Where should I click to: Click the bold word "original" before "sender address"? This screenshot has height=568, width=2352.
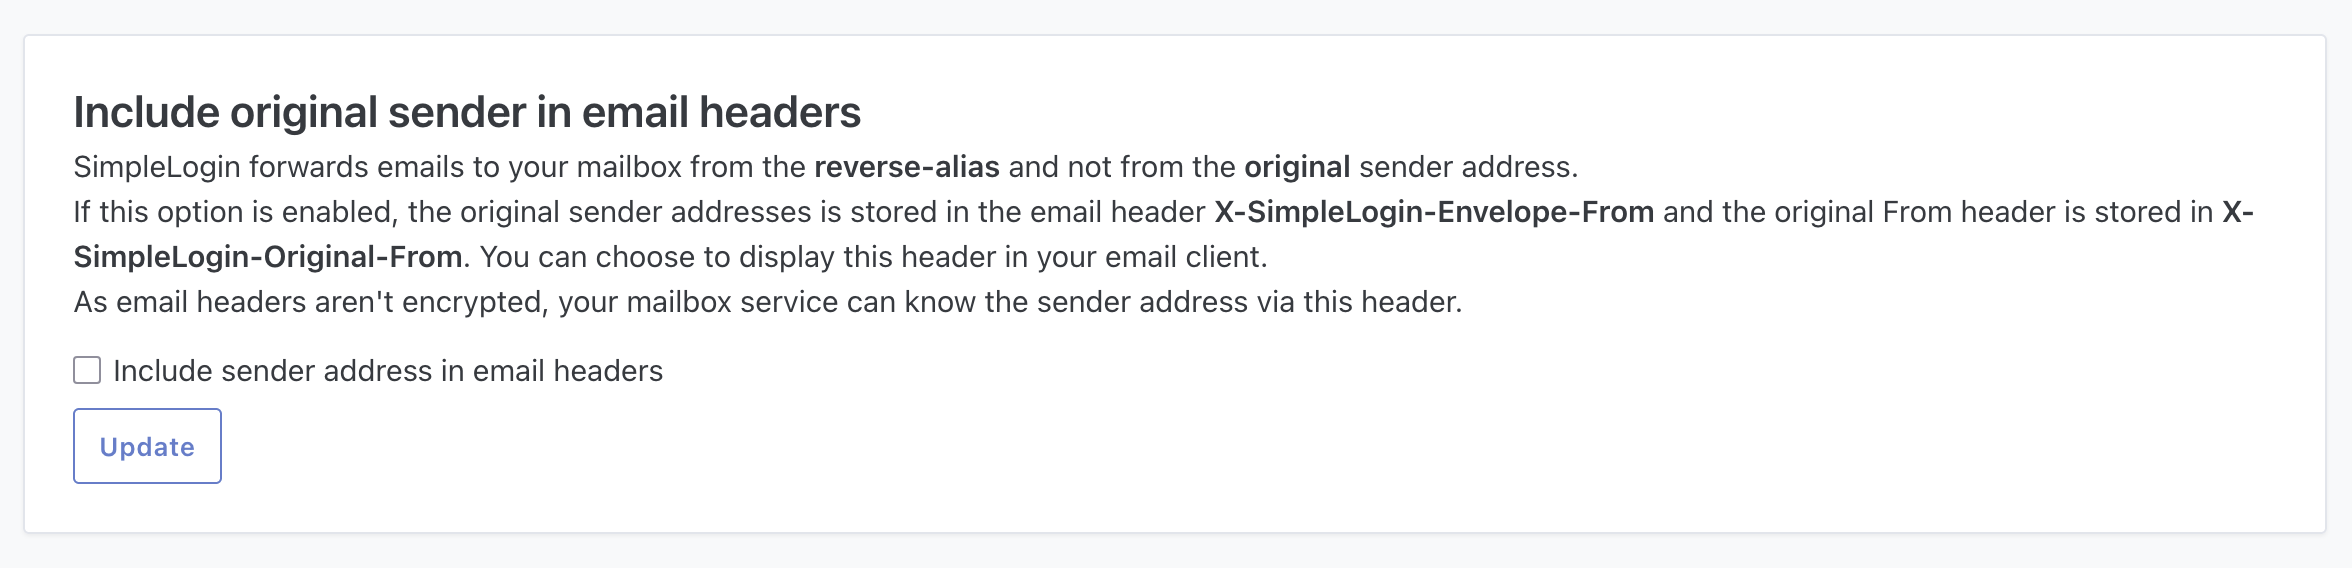[1296, 167]
